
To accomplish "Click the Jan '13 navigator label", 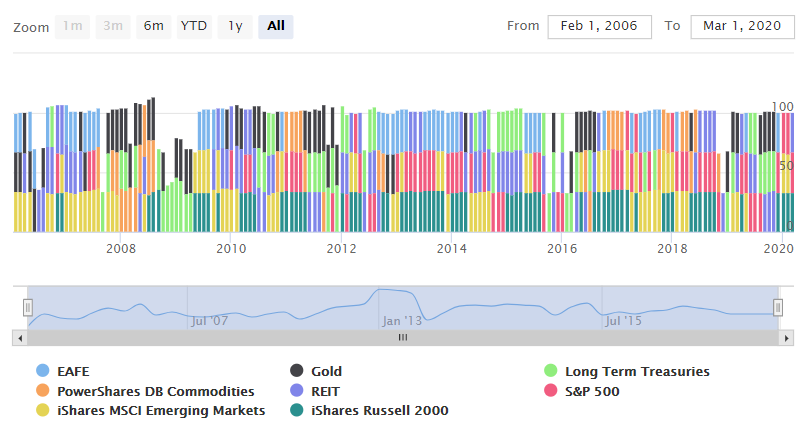I will coord(402,321).
